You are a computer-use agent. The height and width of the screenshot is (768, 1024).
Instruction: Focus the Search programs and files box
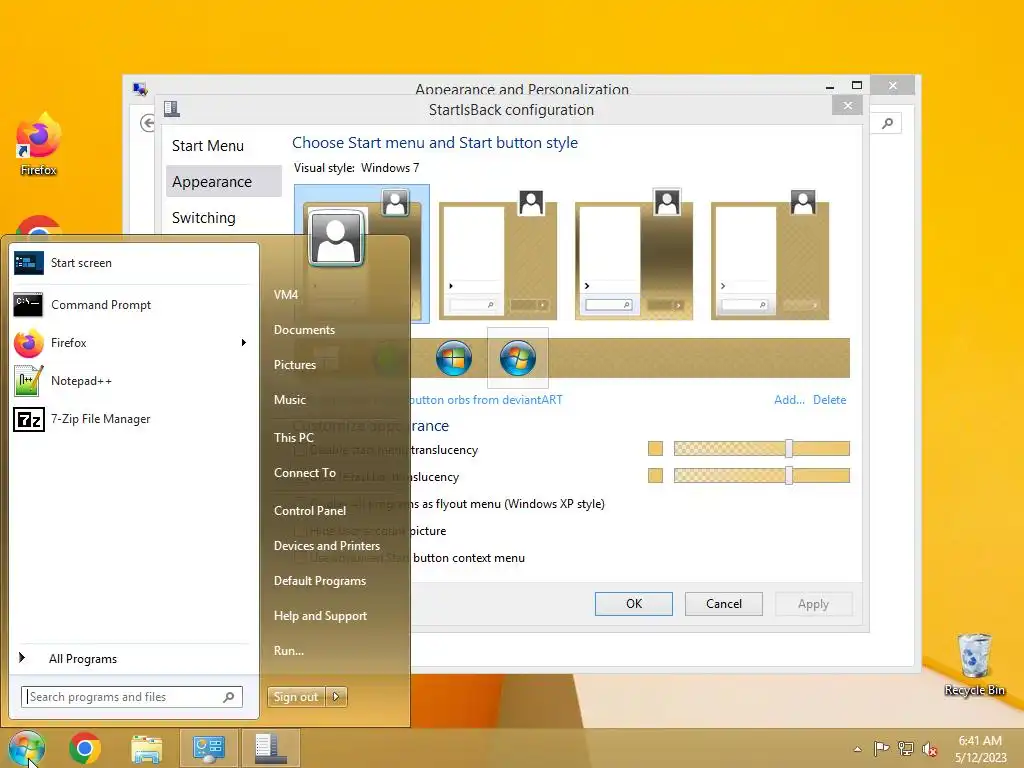pyautogui.click(x=132, y=697)
